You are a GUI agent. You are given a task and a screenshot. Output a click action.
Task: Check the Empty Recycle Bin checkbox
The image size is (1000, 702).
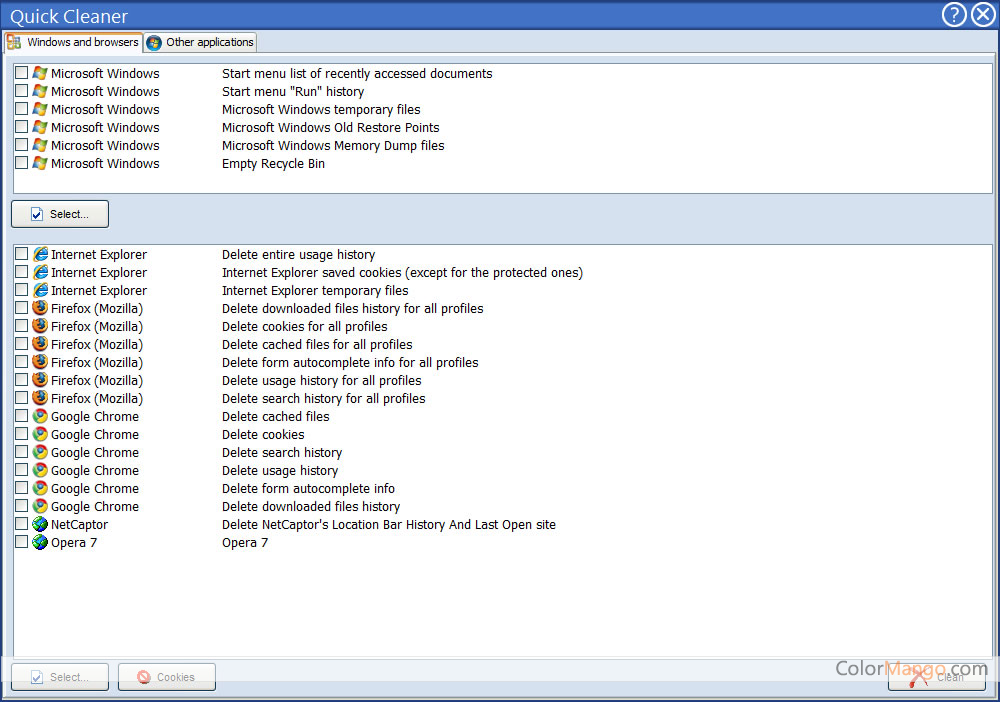pyautogui.click(x=21, y=163)
